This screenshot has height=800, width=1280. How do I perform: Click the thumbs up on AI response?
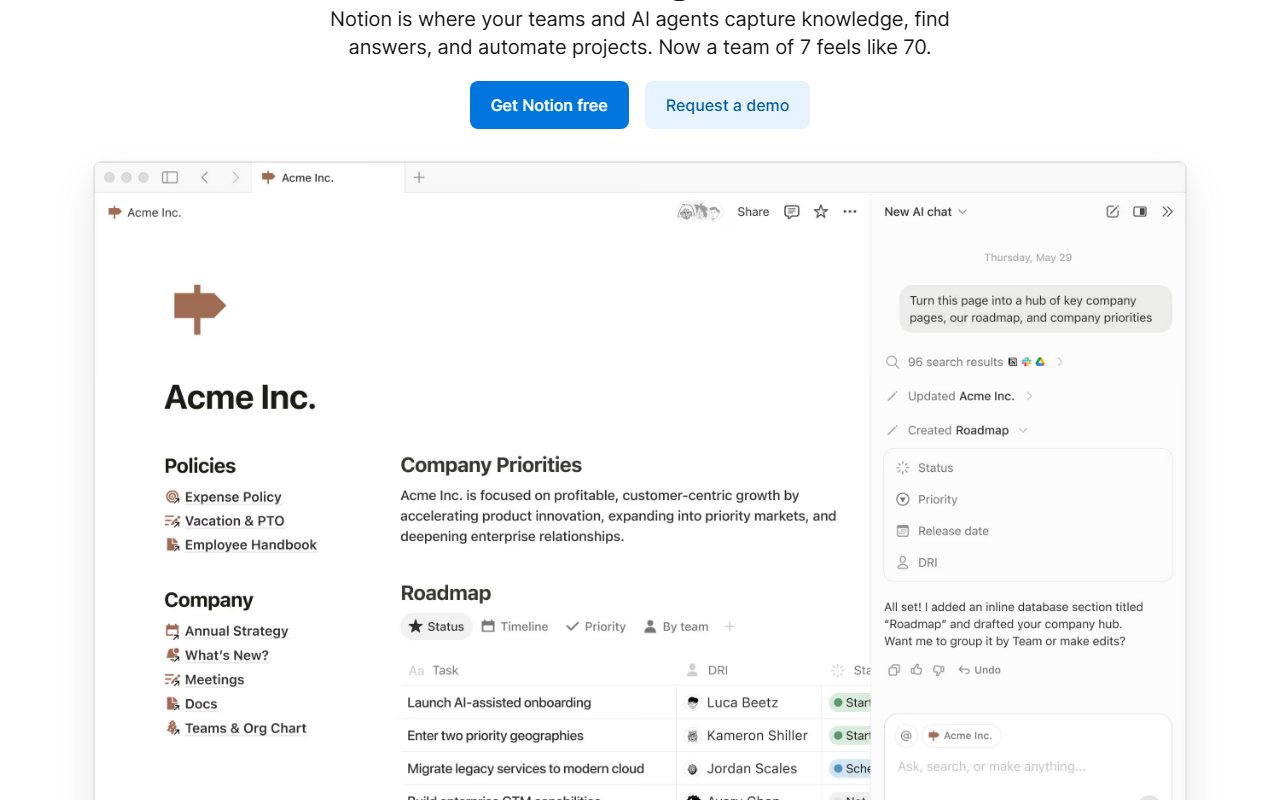pos(916,670)
